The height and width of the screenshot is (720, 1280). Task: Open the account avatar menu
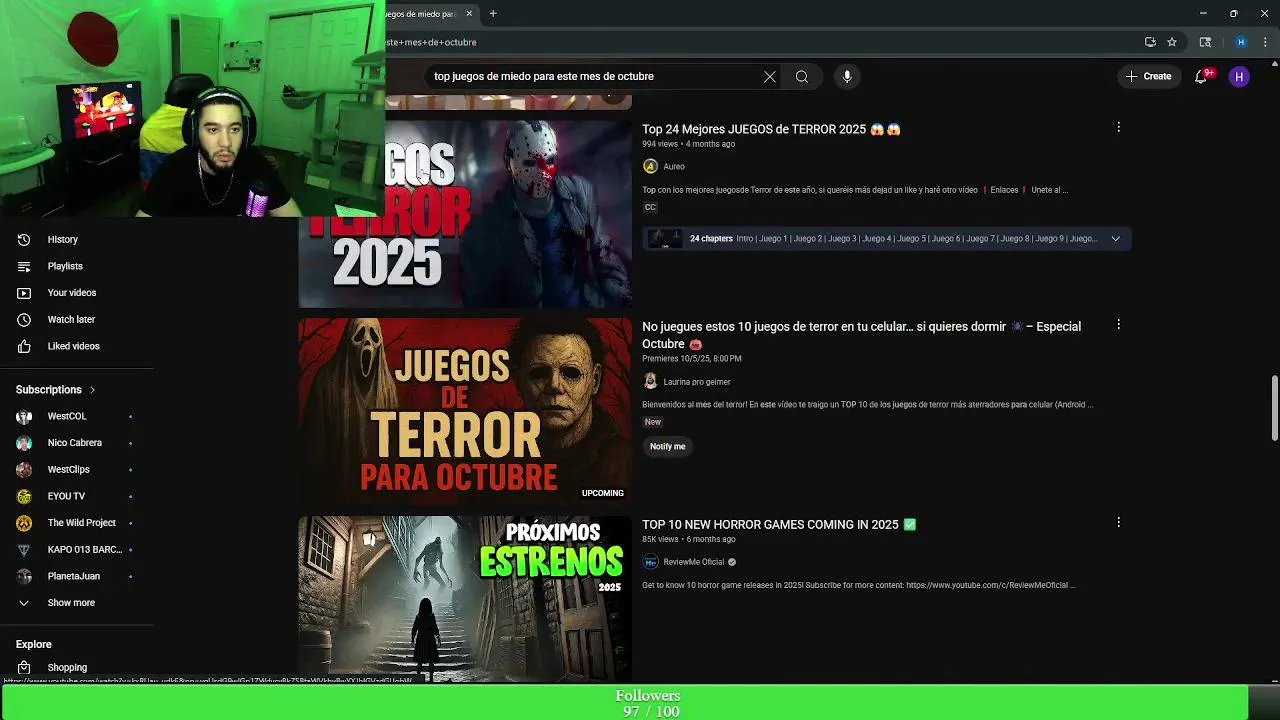(1239, 76)
